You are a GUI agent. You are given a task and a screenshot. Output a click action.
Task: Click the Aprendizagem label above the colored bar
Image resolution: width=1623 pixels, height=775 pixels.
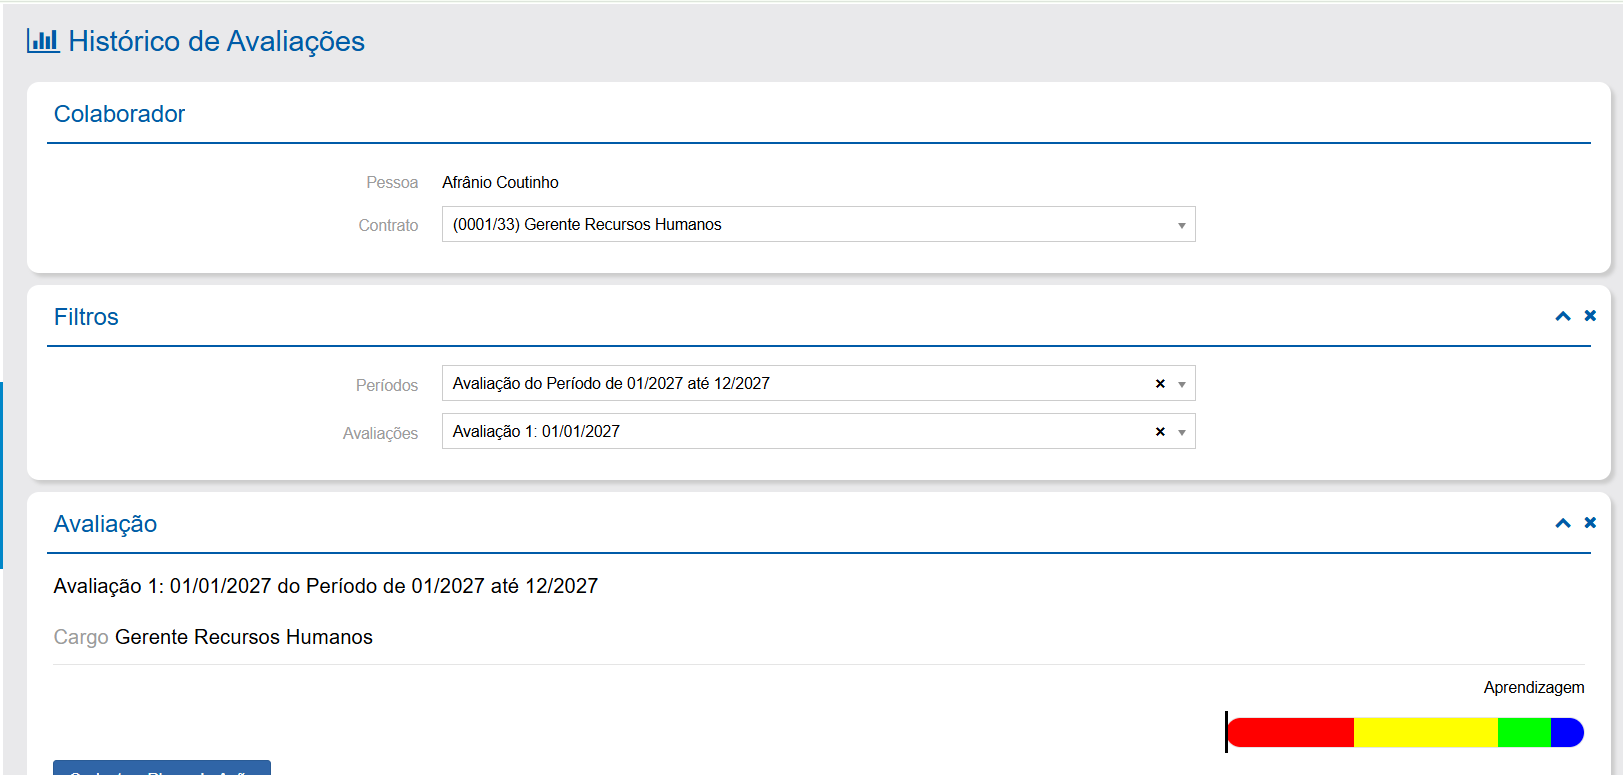(x=1533, y=687)
